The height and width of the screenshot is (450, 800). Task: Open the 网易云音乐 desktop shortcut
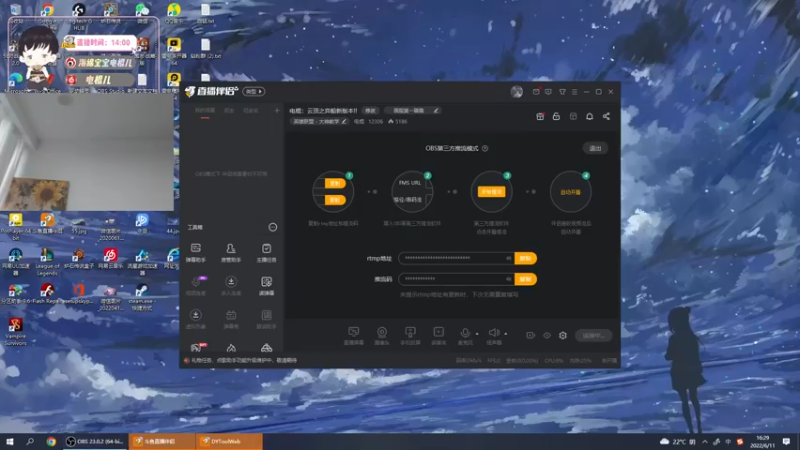(x=111, y=258)
